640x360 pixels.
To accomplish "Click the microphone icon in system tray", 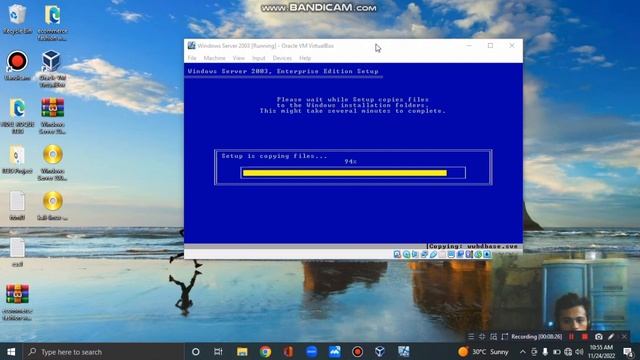I will [x=545, y=351].
